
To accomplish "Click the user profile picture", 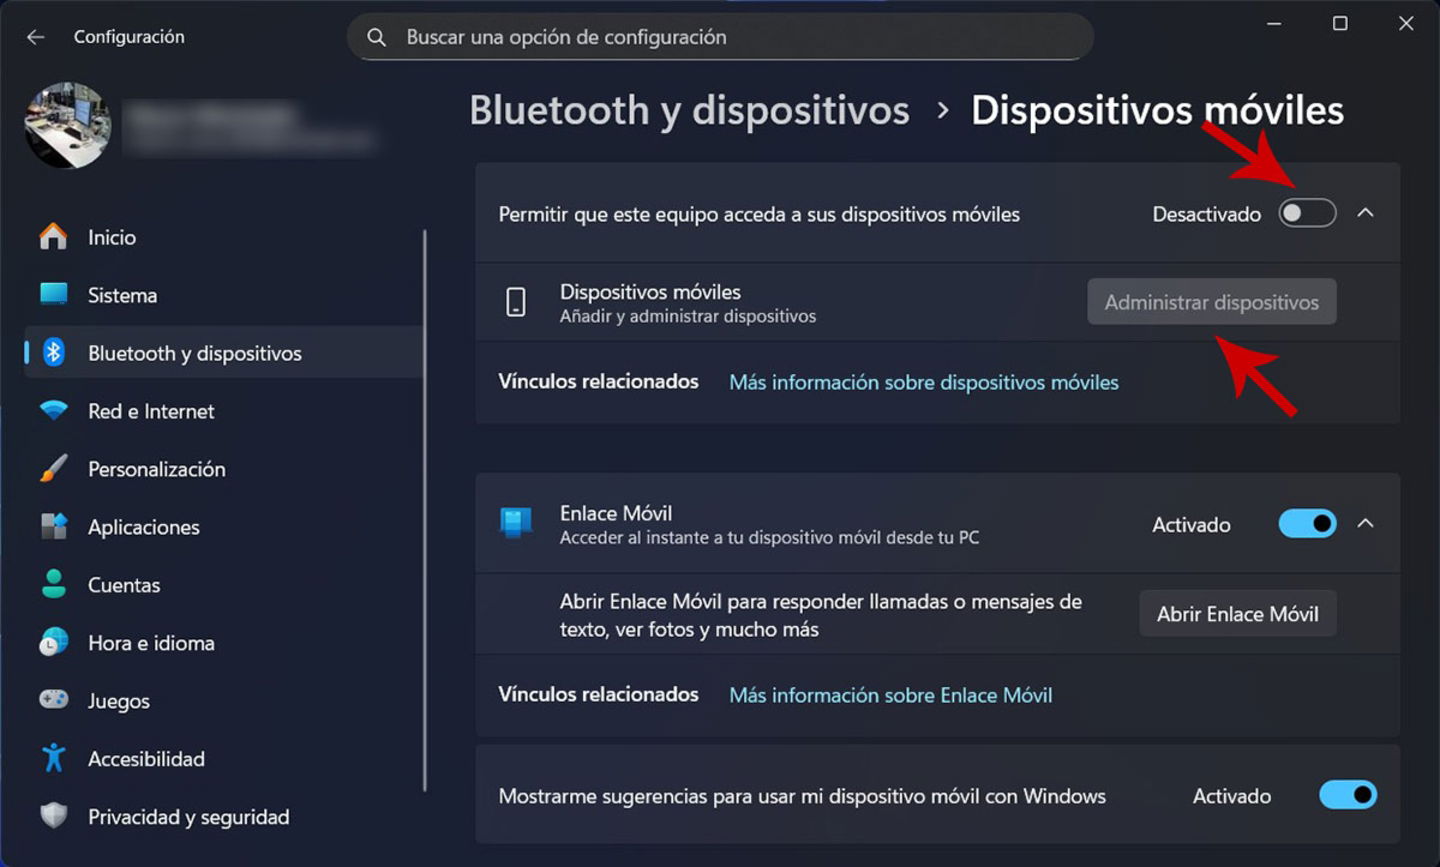I will (68, 125).
